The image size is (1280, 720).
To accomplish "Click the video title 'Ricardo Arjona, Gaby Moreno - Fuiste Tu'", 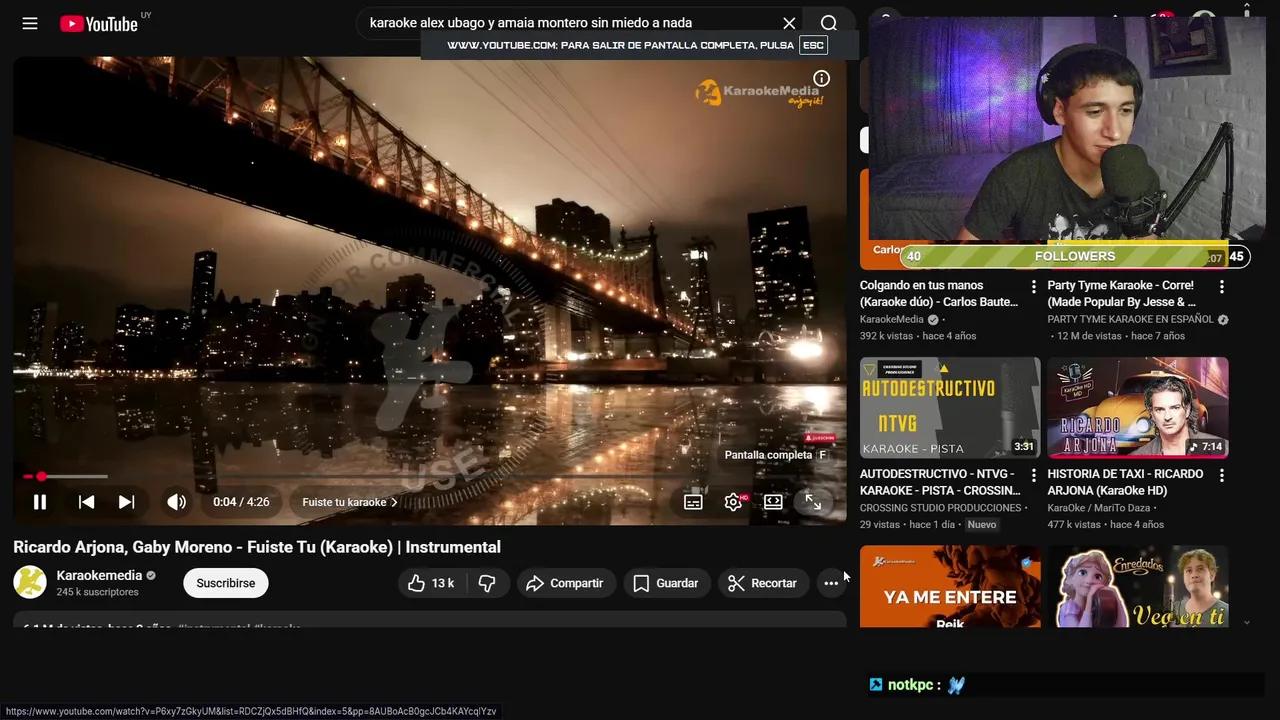I will pos(257,547).
